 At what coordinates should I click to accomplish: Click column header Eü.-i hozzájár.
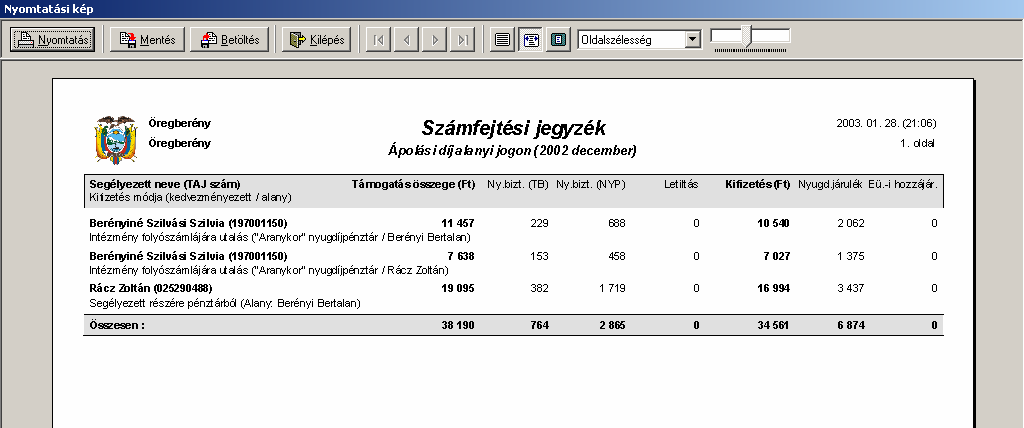coord(903,184)
